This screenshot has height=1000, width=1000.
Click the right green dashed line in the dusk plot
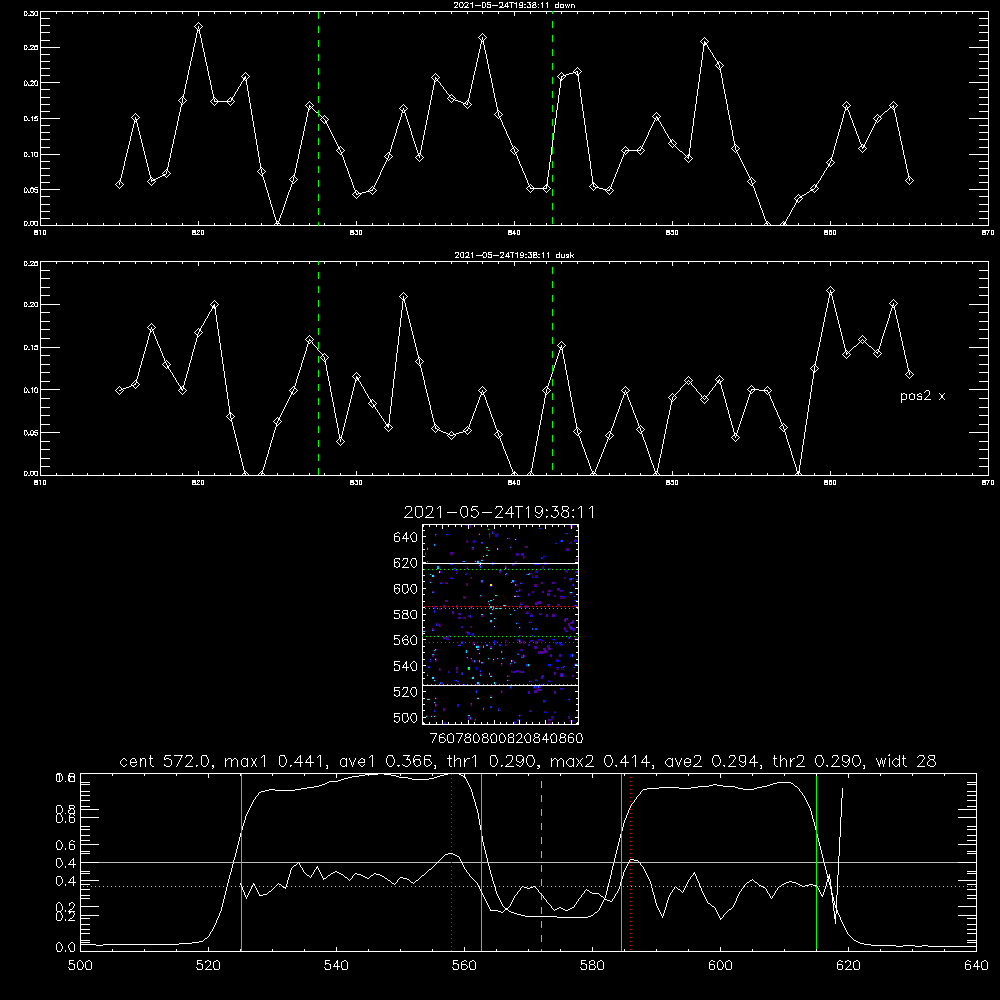[552, 368]
